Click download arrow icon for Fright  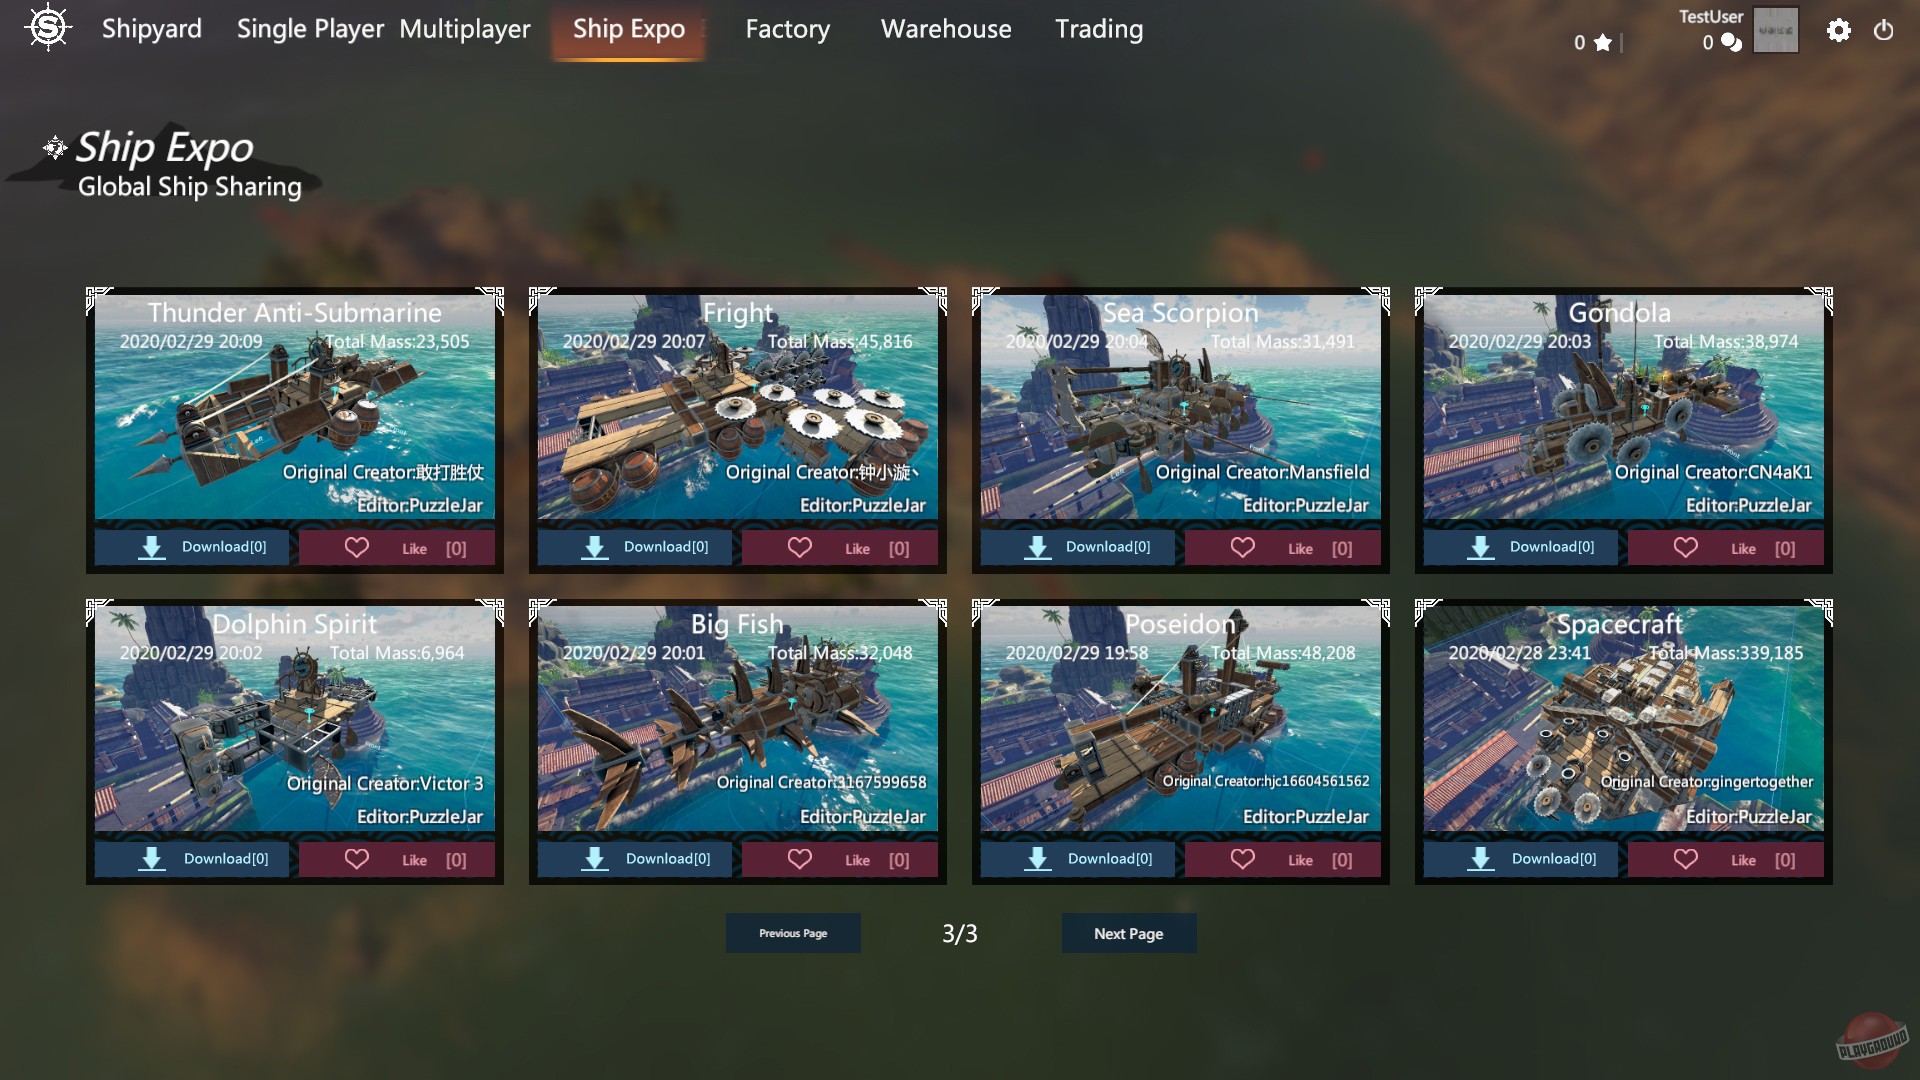tap(595, 548)
